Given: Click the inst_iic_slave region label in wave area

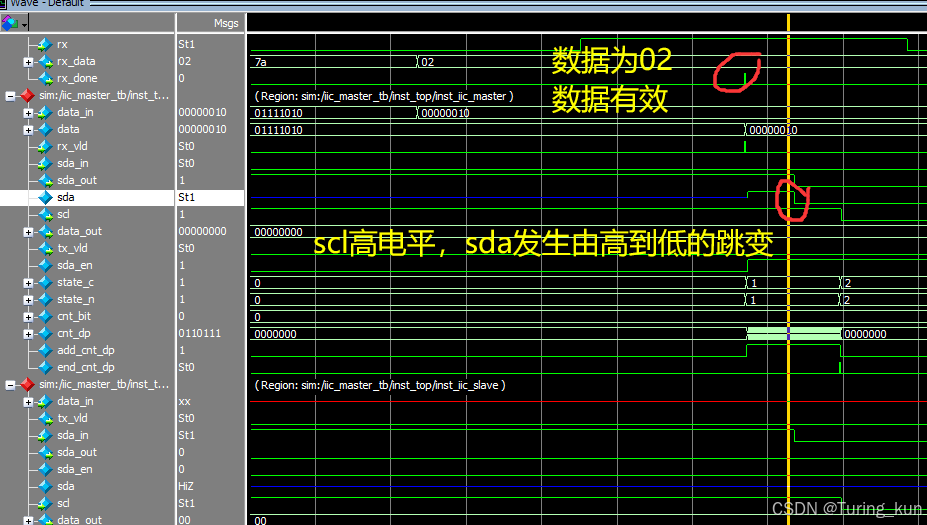Looking at the screenshot, I should tap(380, 385).
